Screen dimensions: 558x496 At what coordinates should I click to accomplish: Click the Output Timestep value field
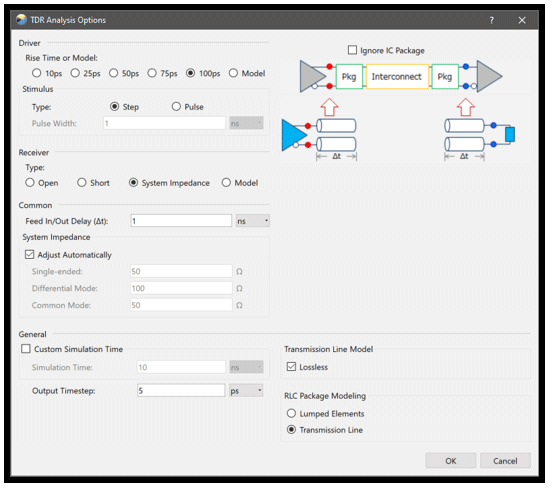(181, 391)
